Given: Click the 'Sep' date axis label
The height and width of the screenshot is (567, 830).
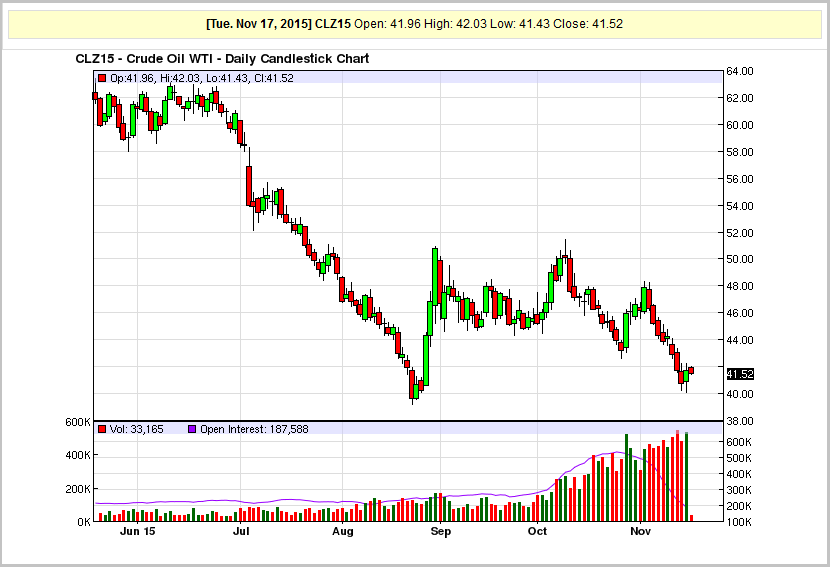Looking at the screenshot, I should click(440, 531).
